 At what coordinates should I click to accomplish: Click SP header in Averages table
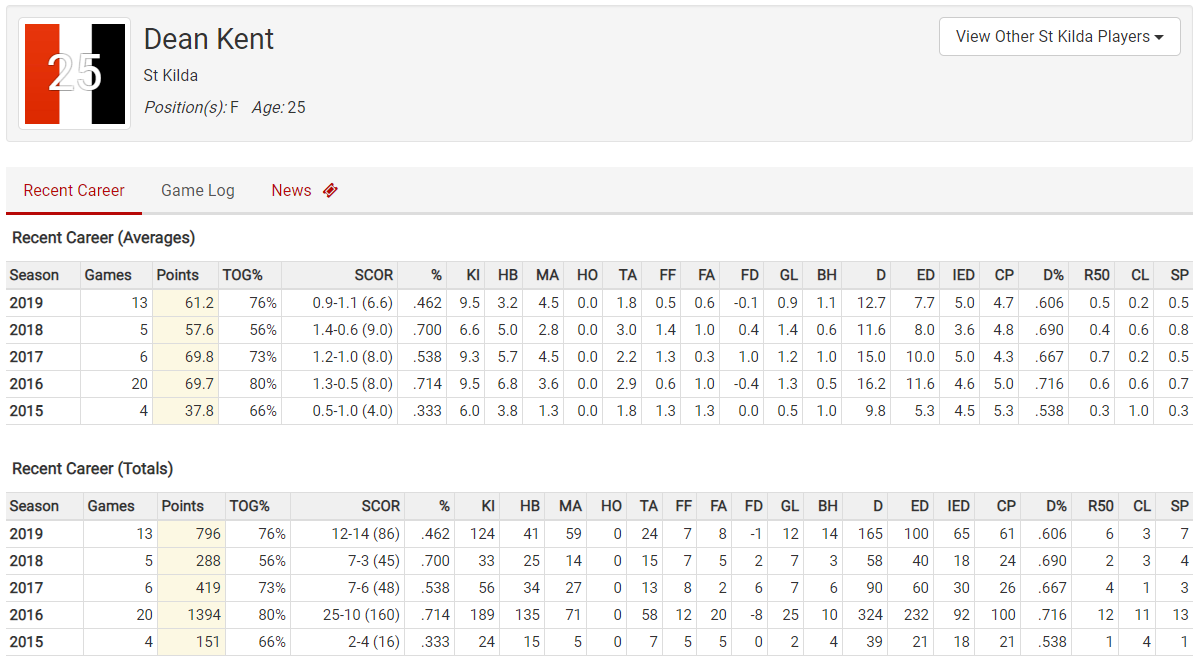click(1179, 275)
